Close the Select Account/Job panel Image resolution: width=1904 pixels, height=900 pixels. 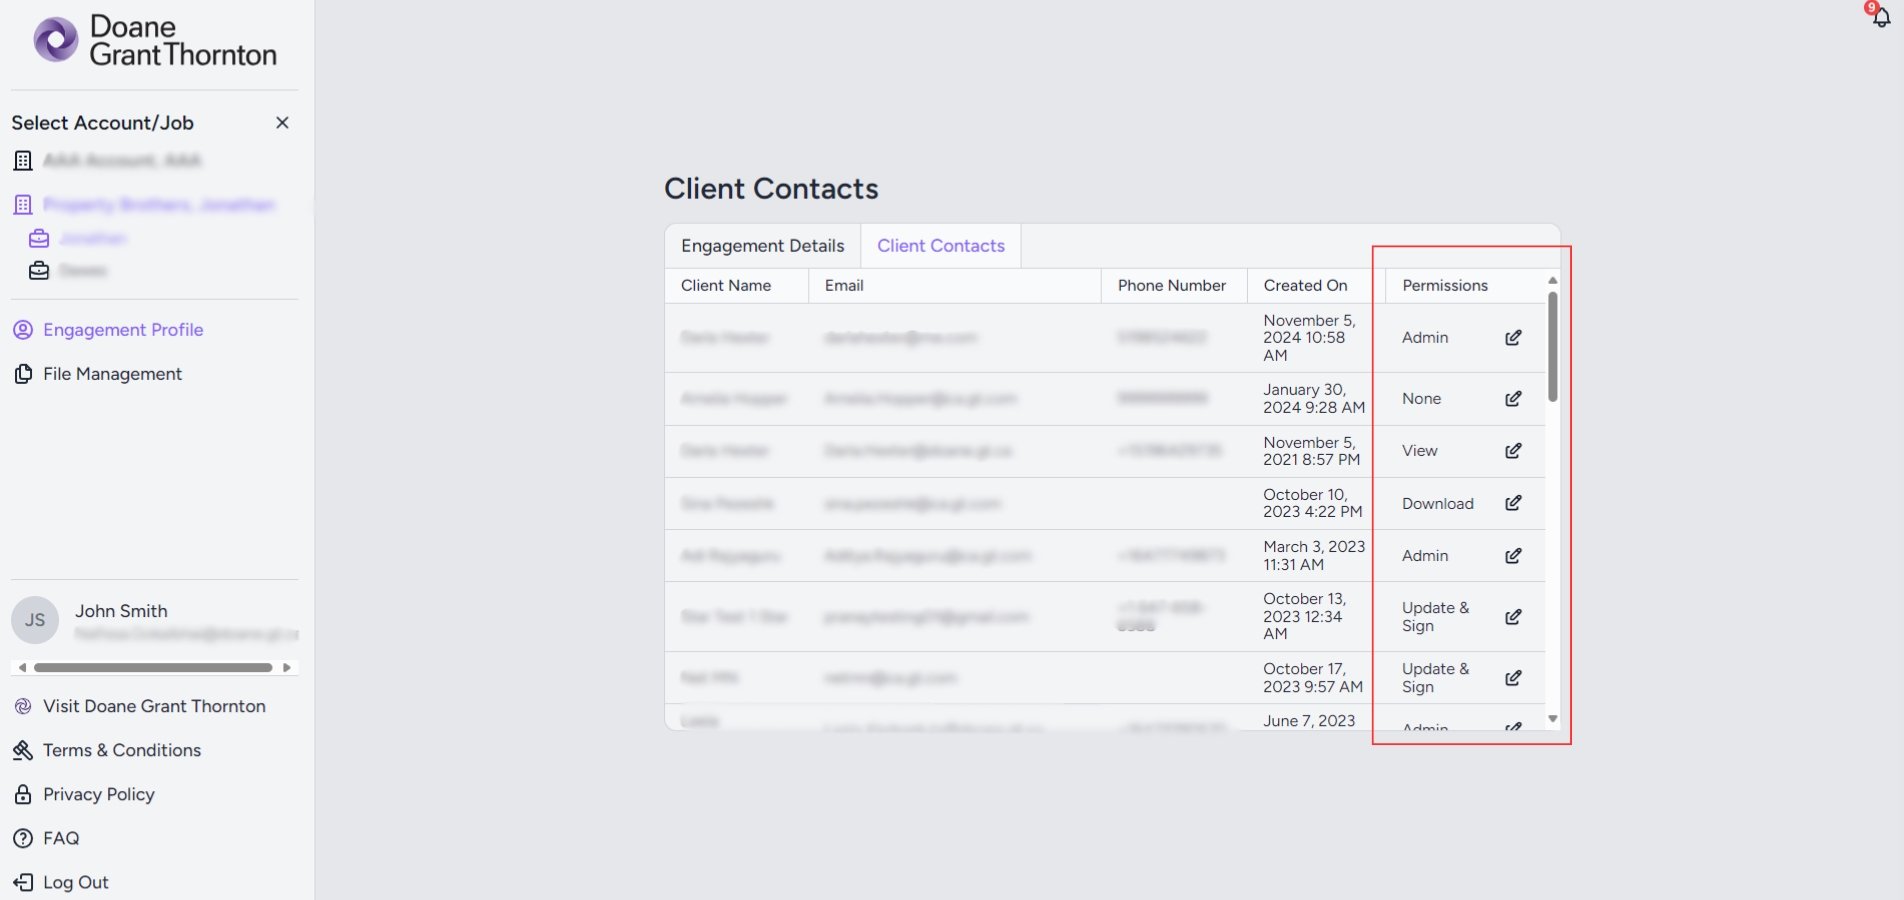pos(282,123)
